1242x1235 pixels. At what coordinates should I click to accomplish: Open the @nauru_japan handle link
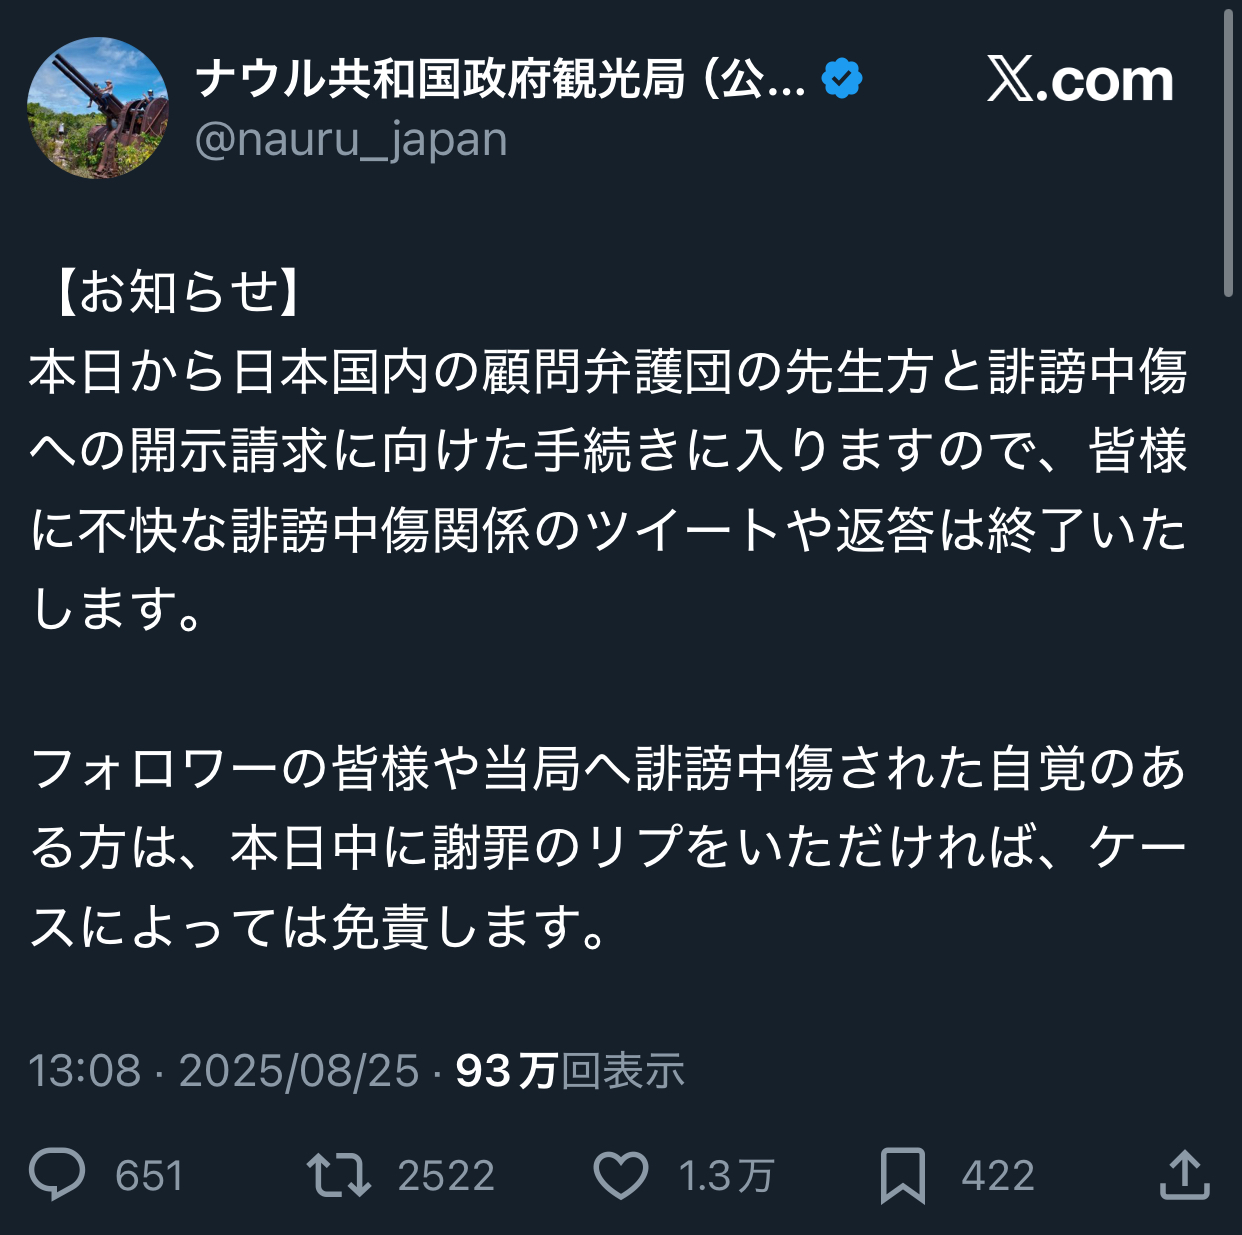click(x=351, y=140)
